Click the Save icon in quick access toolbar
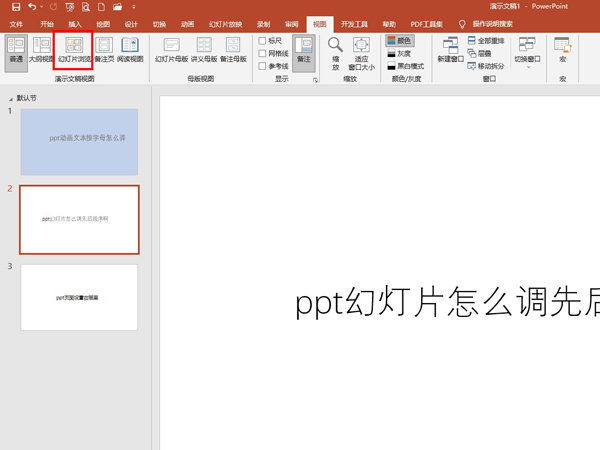Image resolution: width=600 pixels, height=450 pixels. [16, 7]
